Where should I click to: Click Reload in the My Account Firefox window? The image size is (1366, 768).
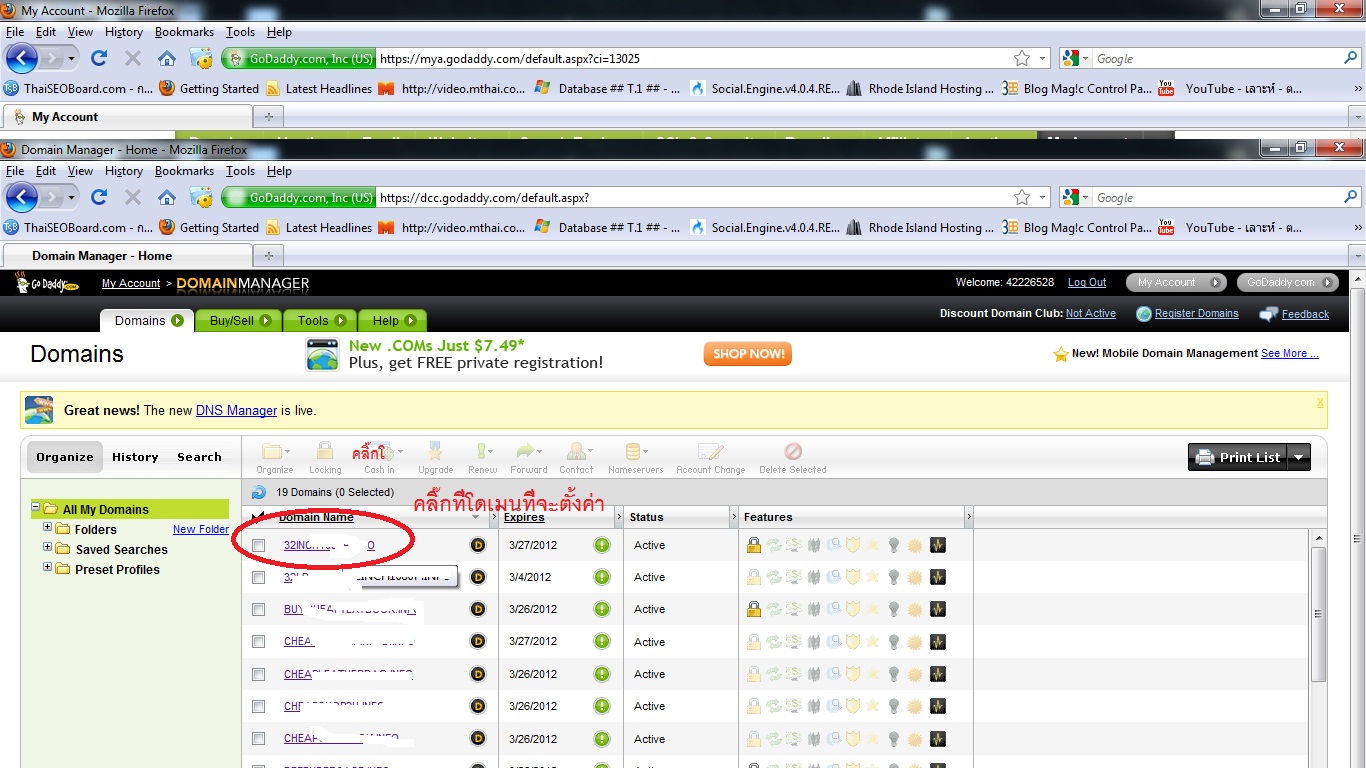99,58
